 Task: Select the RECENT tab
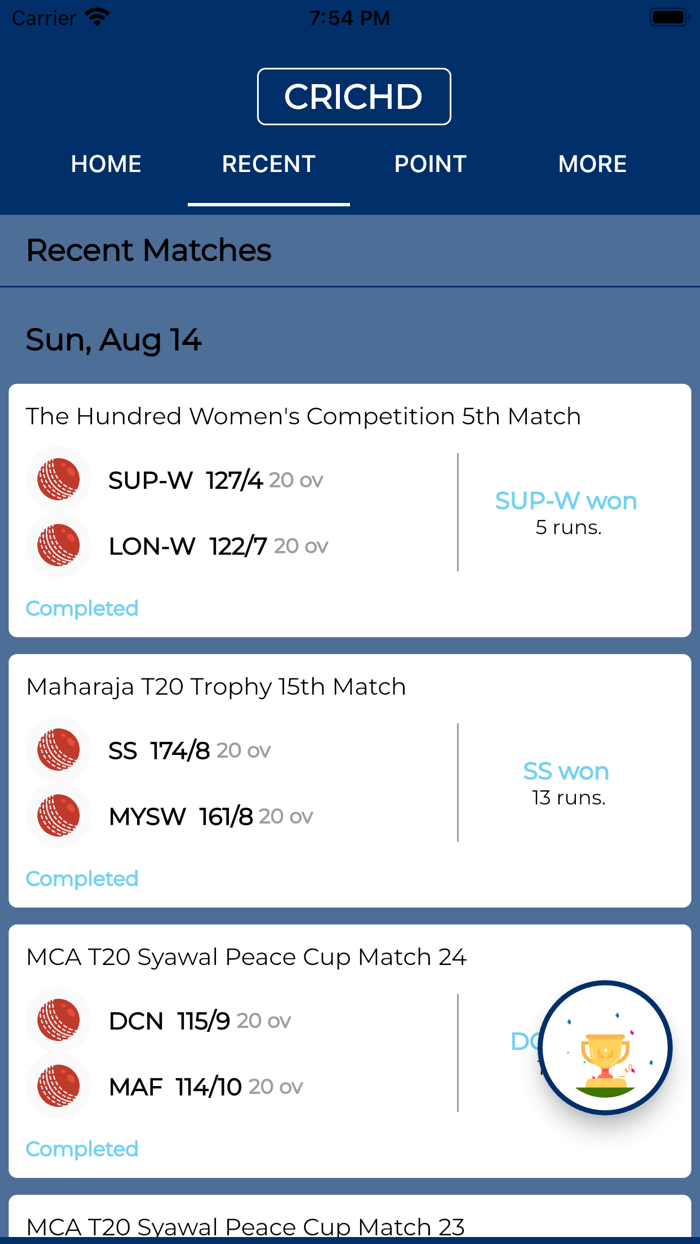(x=268, y=164)
